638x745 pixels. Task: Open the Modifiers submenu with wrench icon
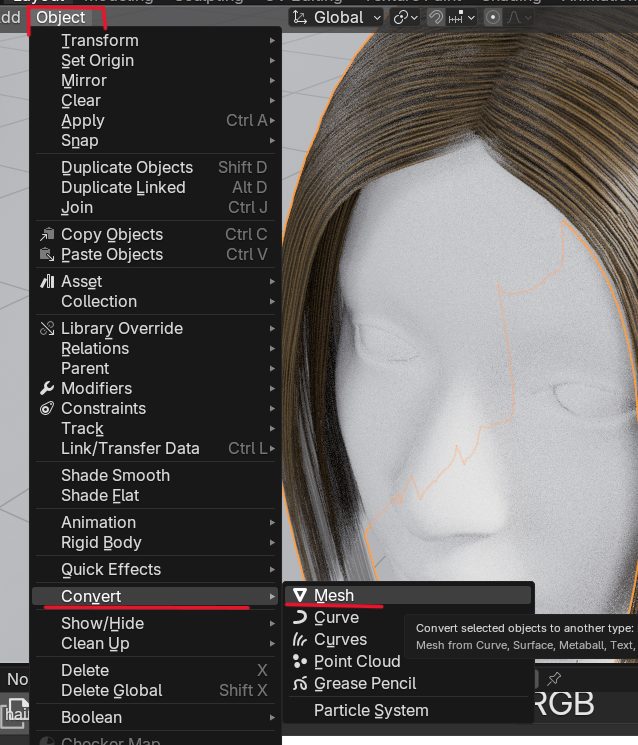click(96, 388)
